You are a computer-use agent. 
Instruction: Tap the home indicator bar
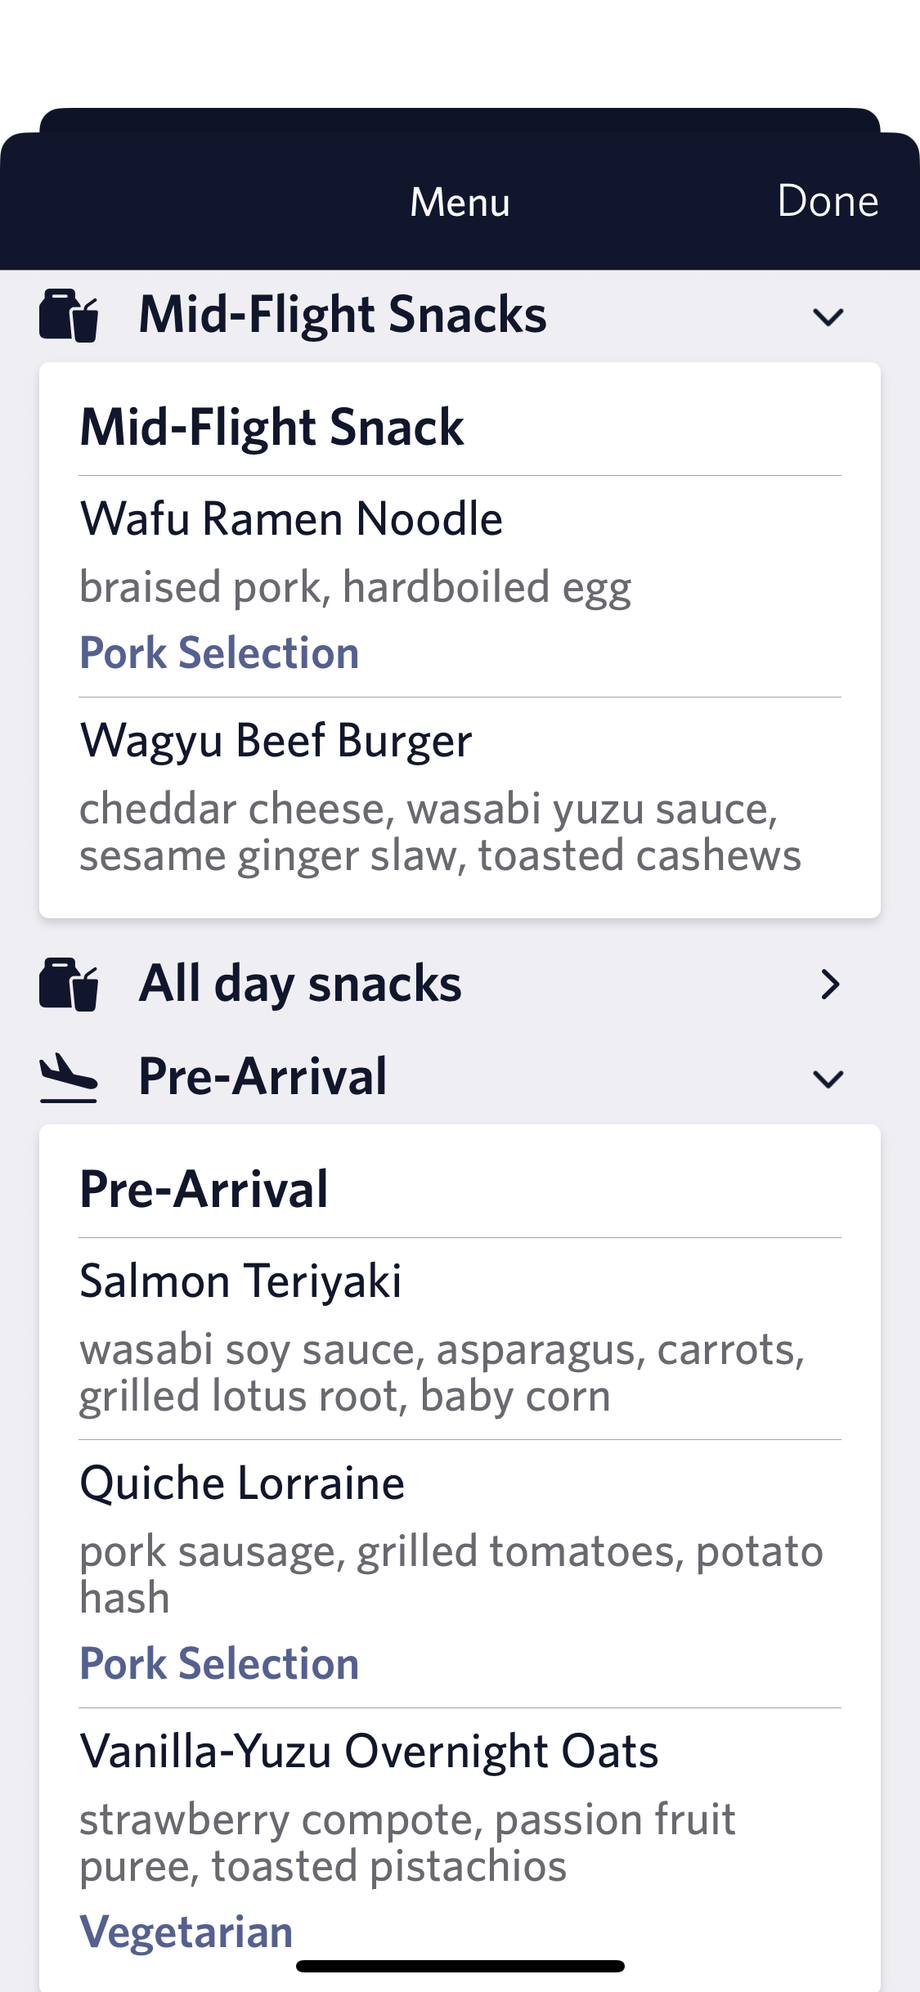pos(460,1966)
